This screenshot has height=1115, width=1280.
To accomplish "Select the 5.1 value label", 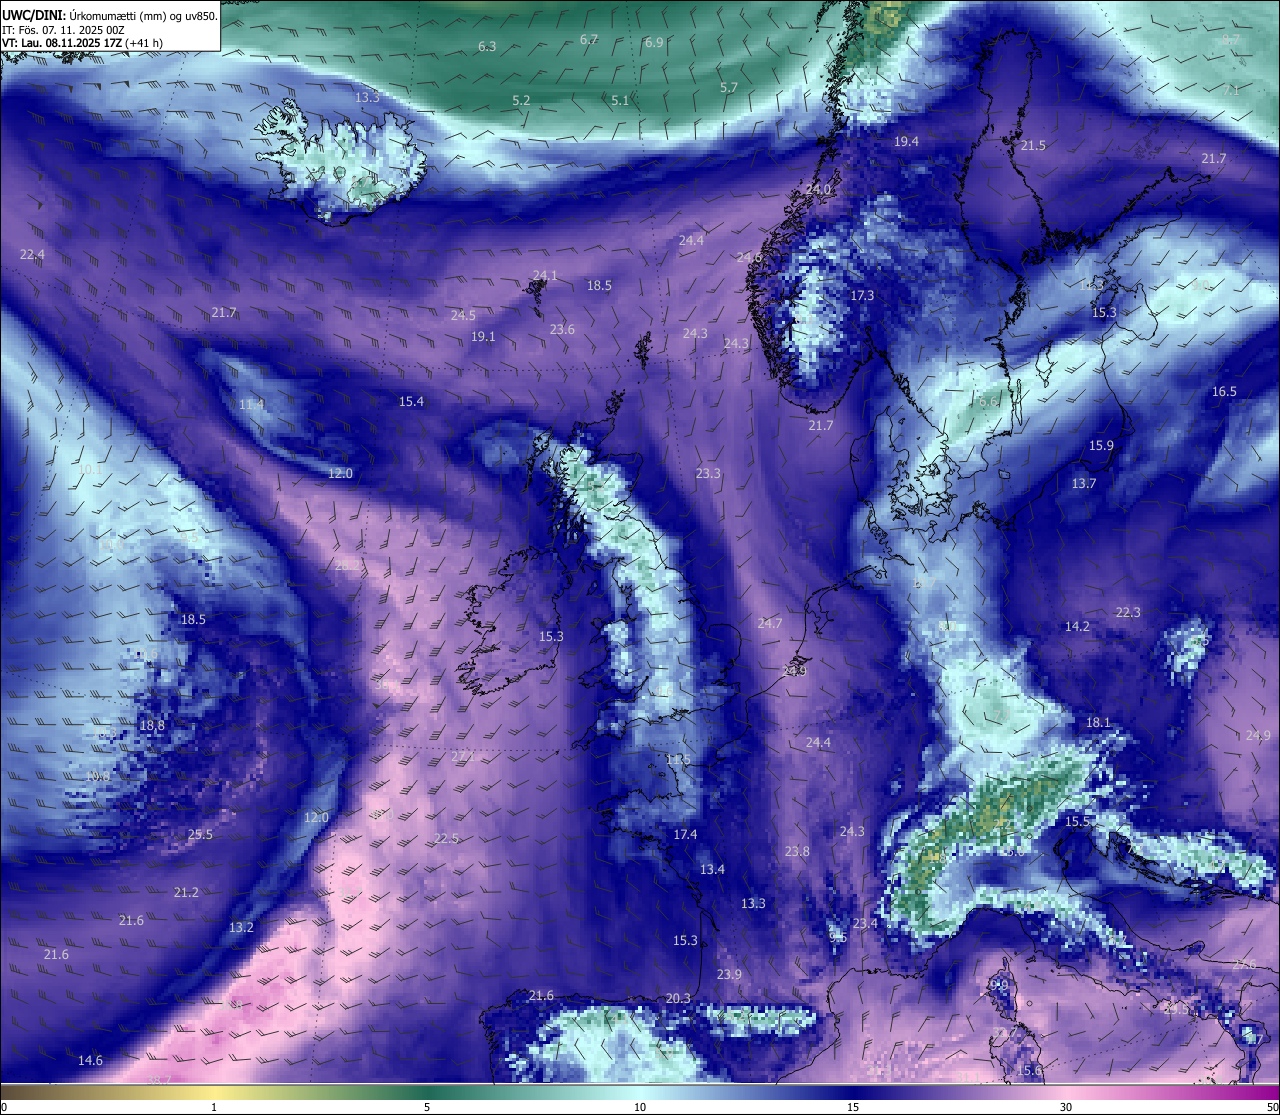I will (x=620, y=100).
